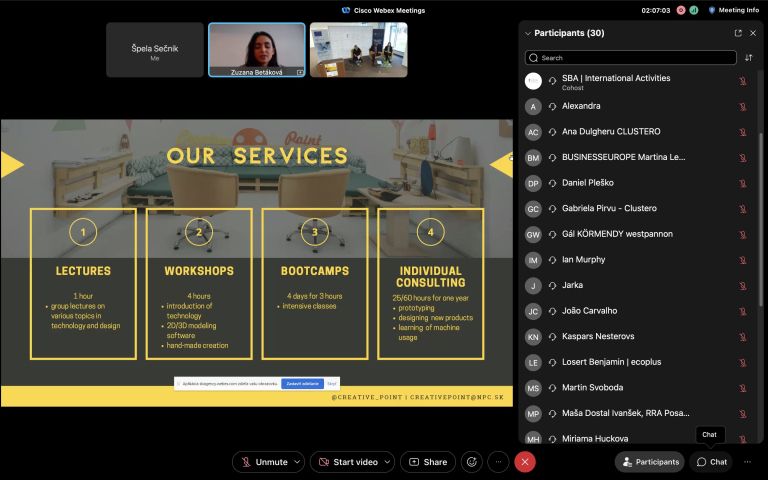Image resolution: width=768 pixels, height=480 pixels.
Task: Select Zuzana Betáková's video thumbnail
Action: (257, 49)
